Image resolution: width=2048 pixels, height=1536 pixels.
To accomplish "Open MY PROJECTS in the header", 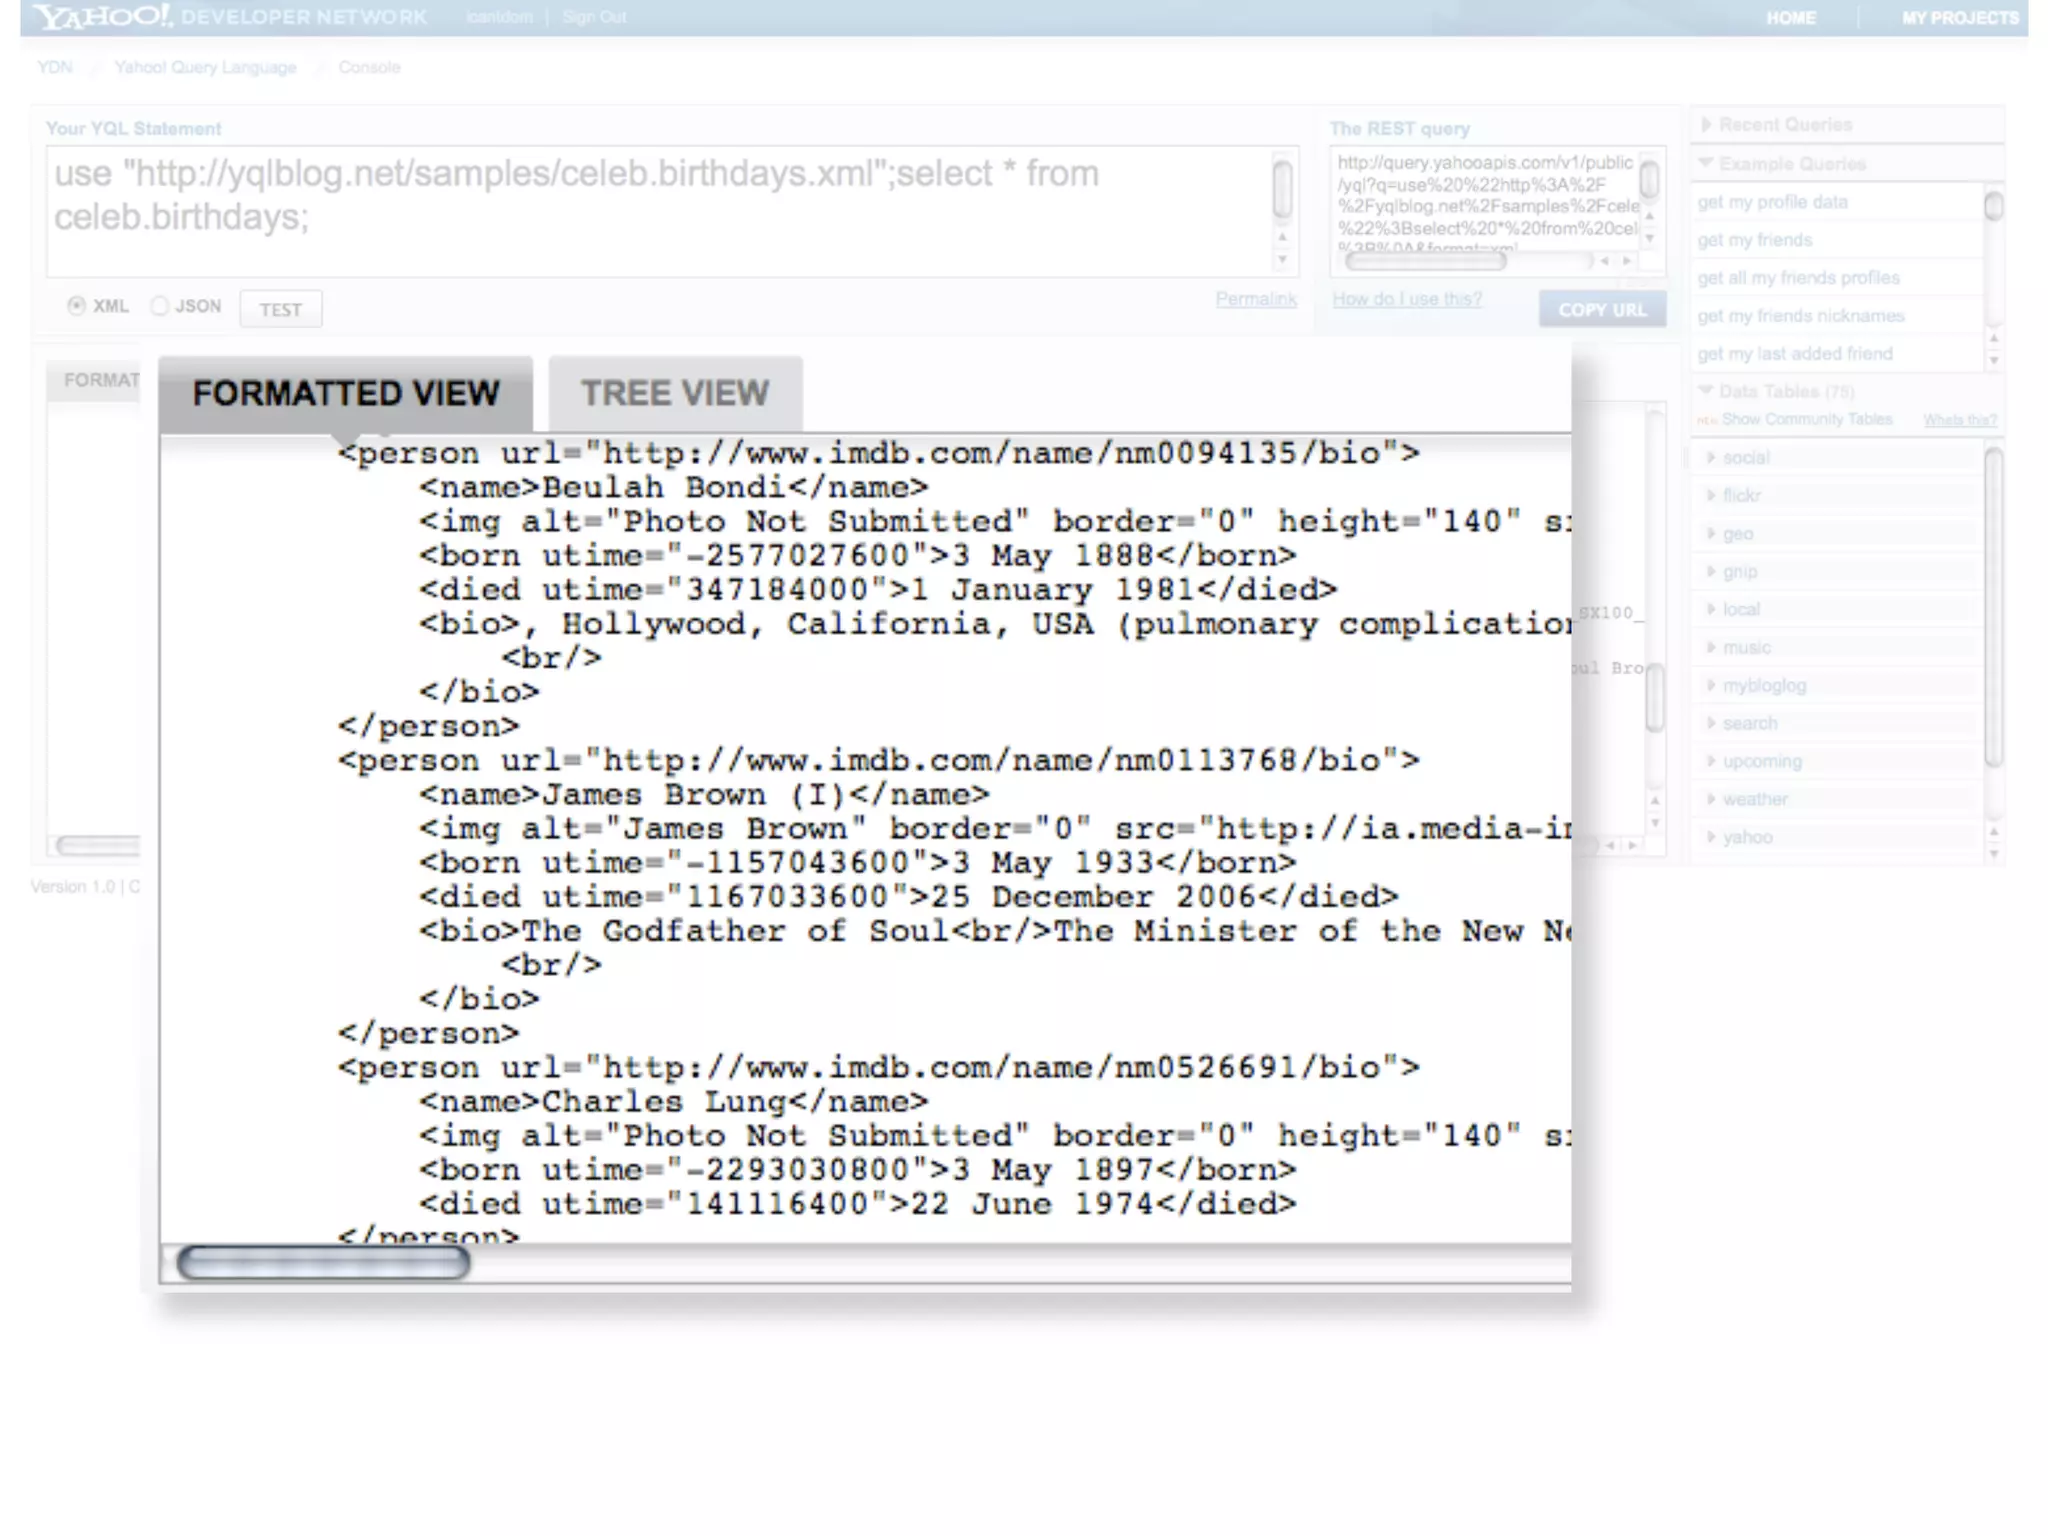I will [1960, 18].
